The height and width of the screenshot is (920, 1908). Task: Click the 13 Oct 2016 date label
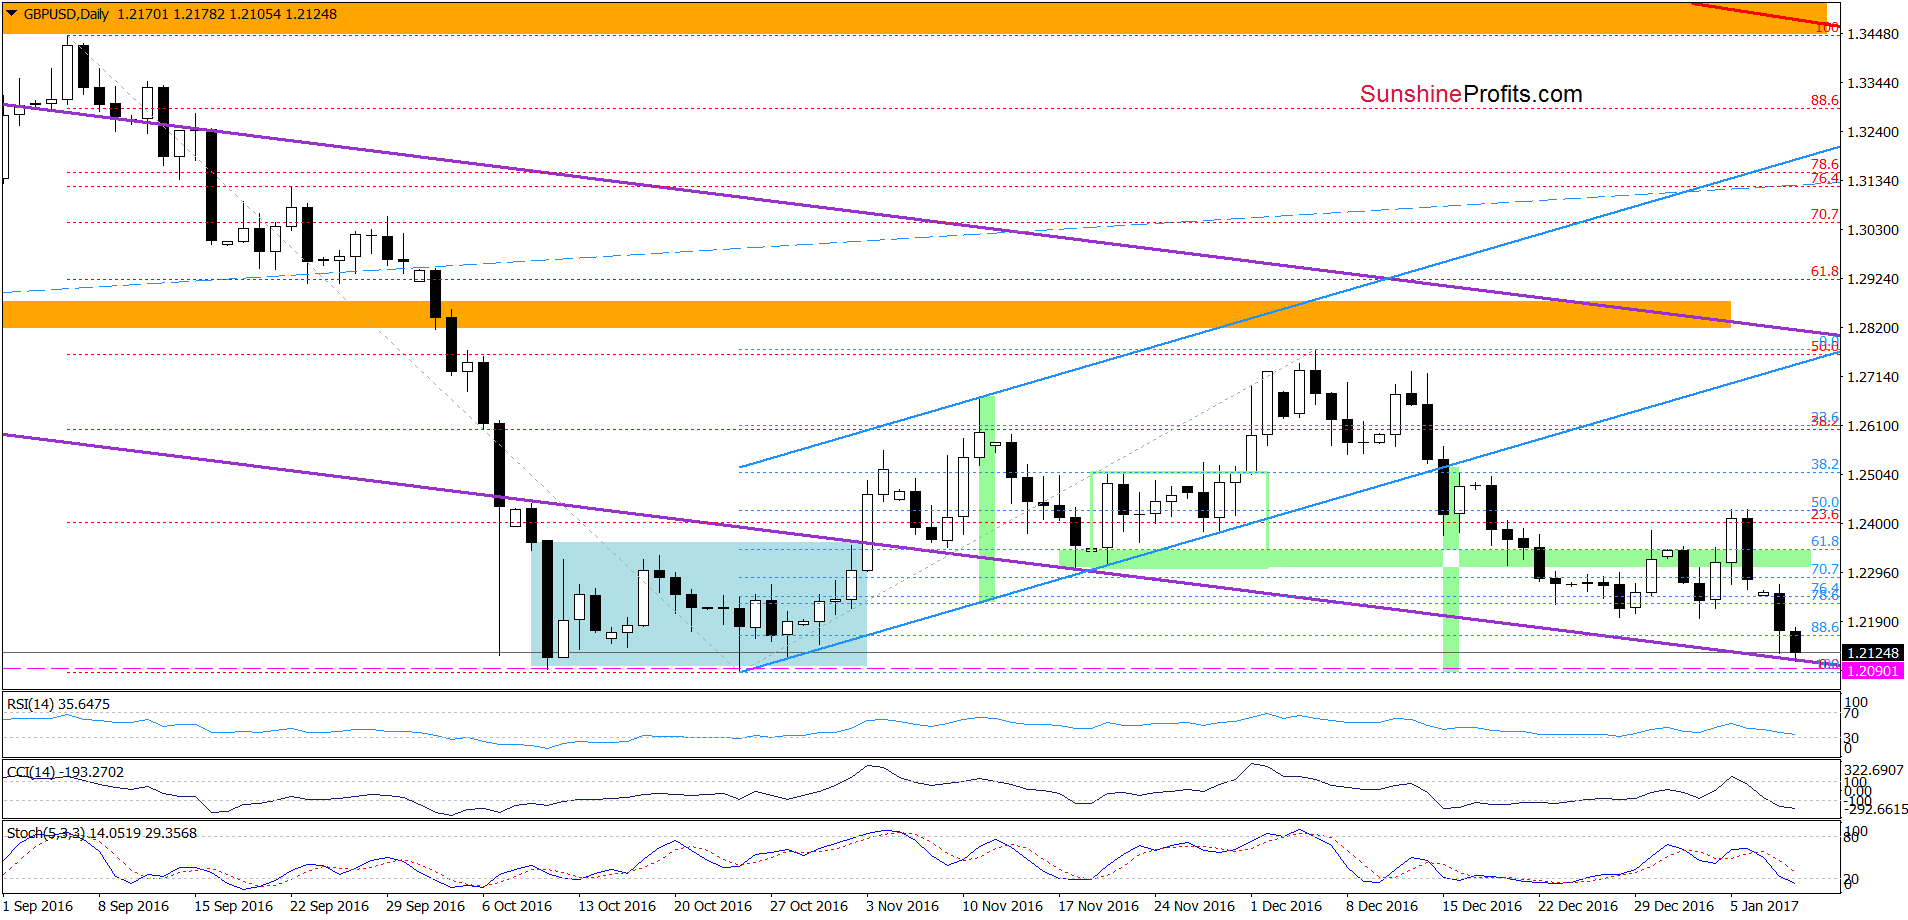617,906
